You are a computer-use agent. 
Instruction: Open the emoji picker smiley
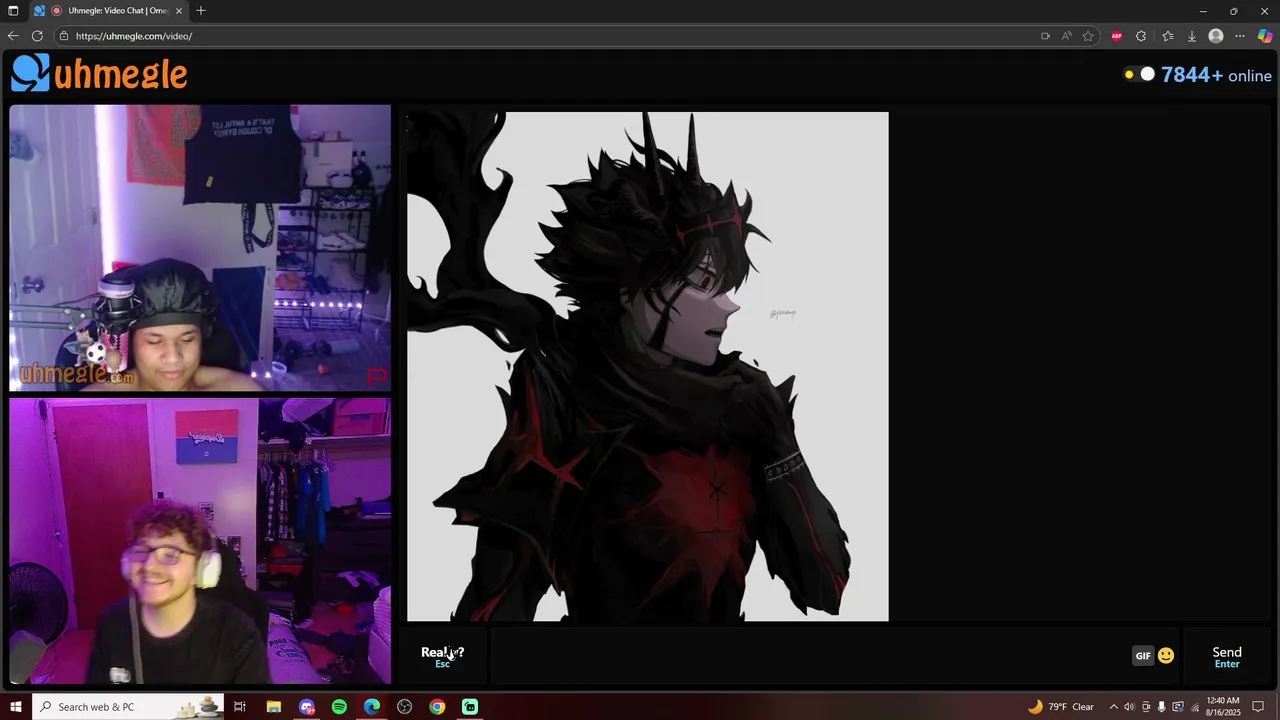[x=1166, y=656]
